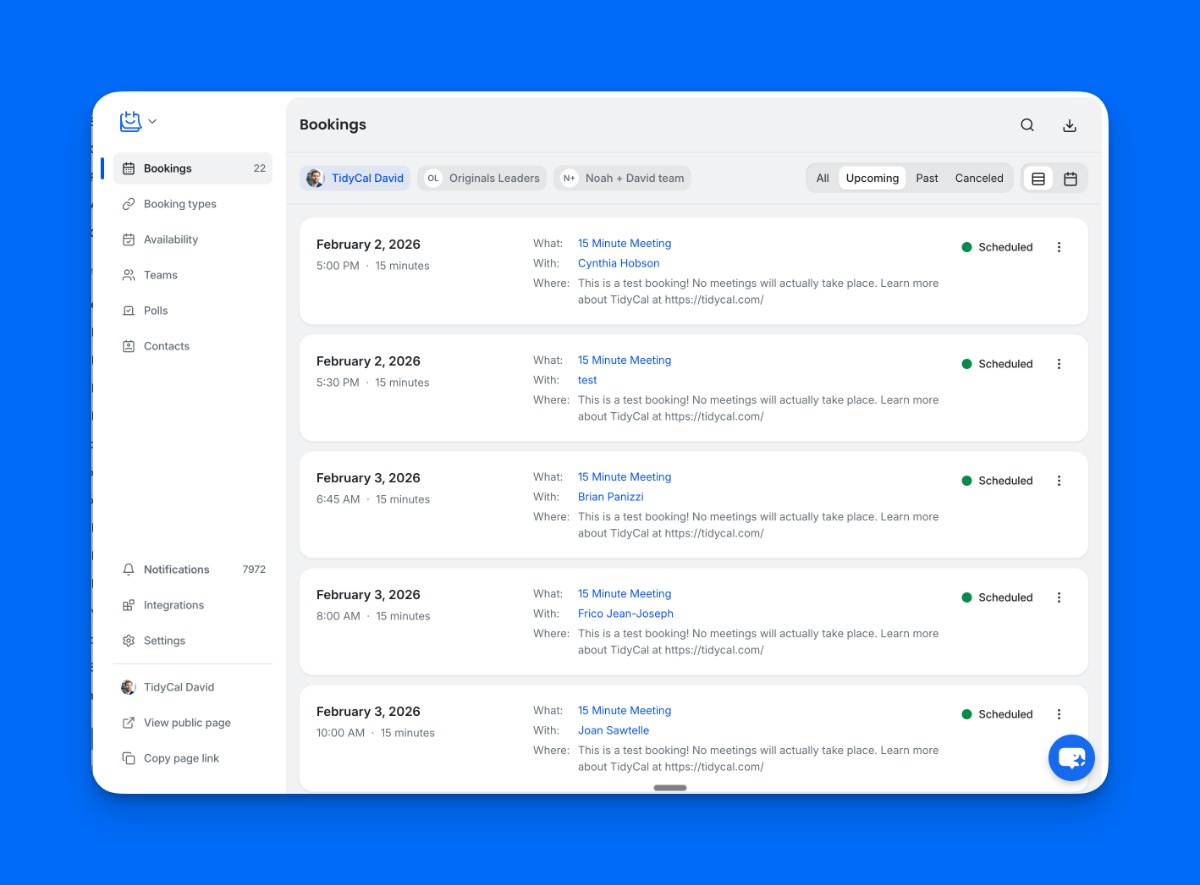The width and height of the screenshot is (1200, 885).
Task: Switch to list view layout
Action: [x=1038, y=179]
